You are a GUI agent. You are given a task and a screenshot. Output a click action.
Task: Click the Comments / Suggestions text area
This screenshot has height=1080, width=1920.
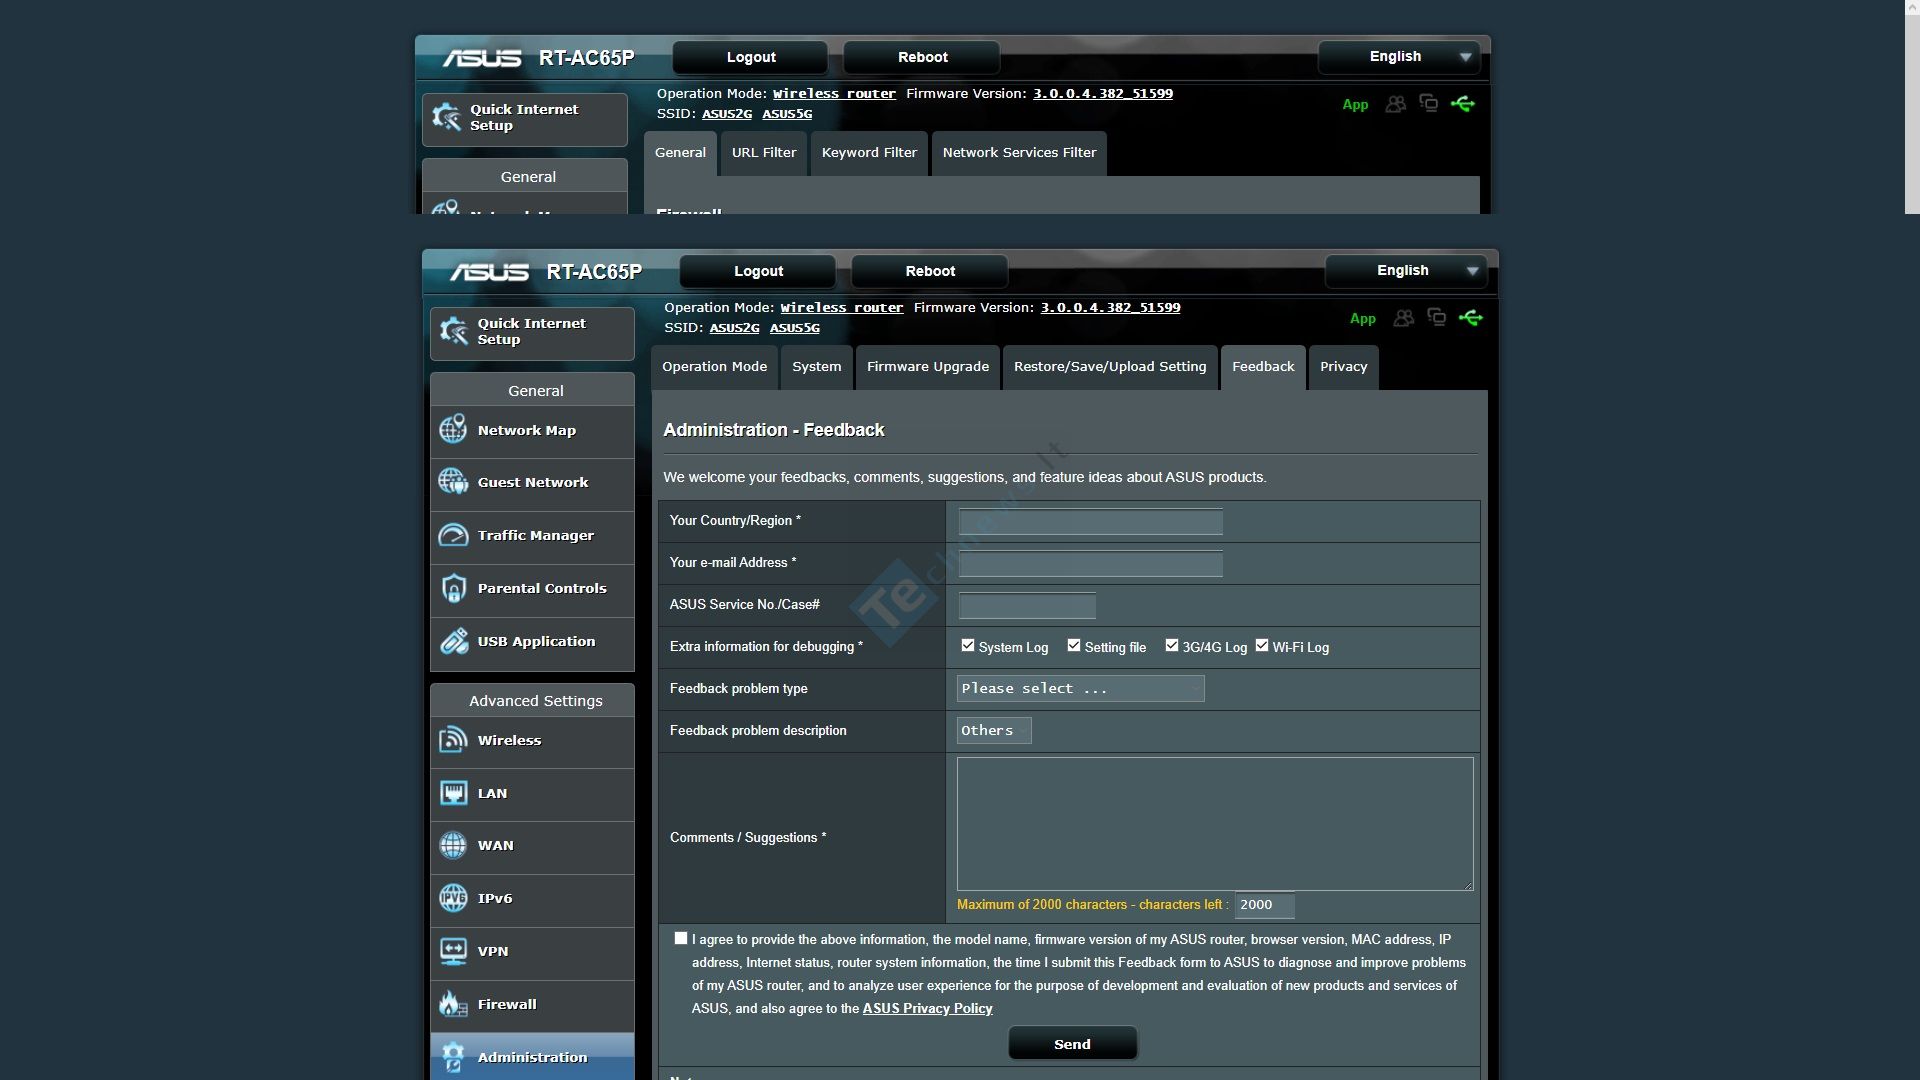pos(1215,824)
